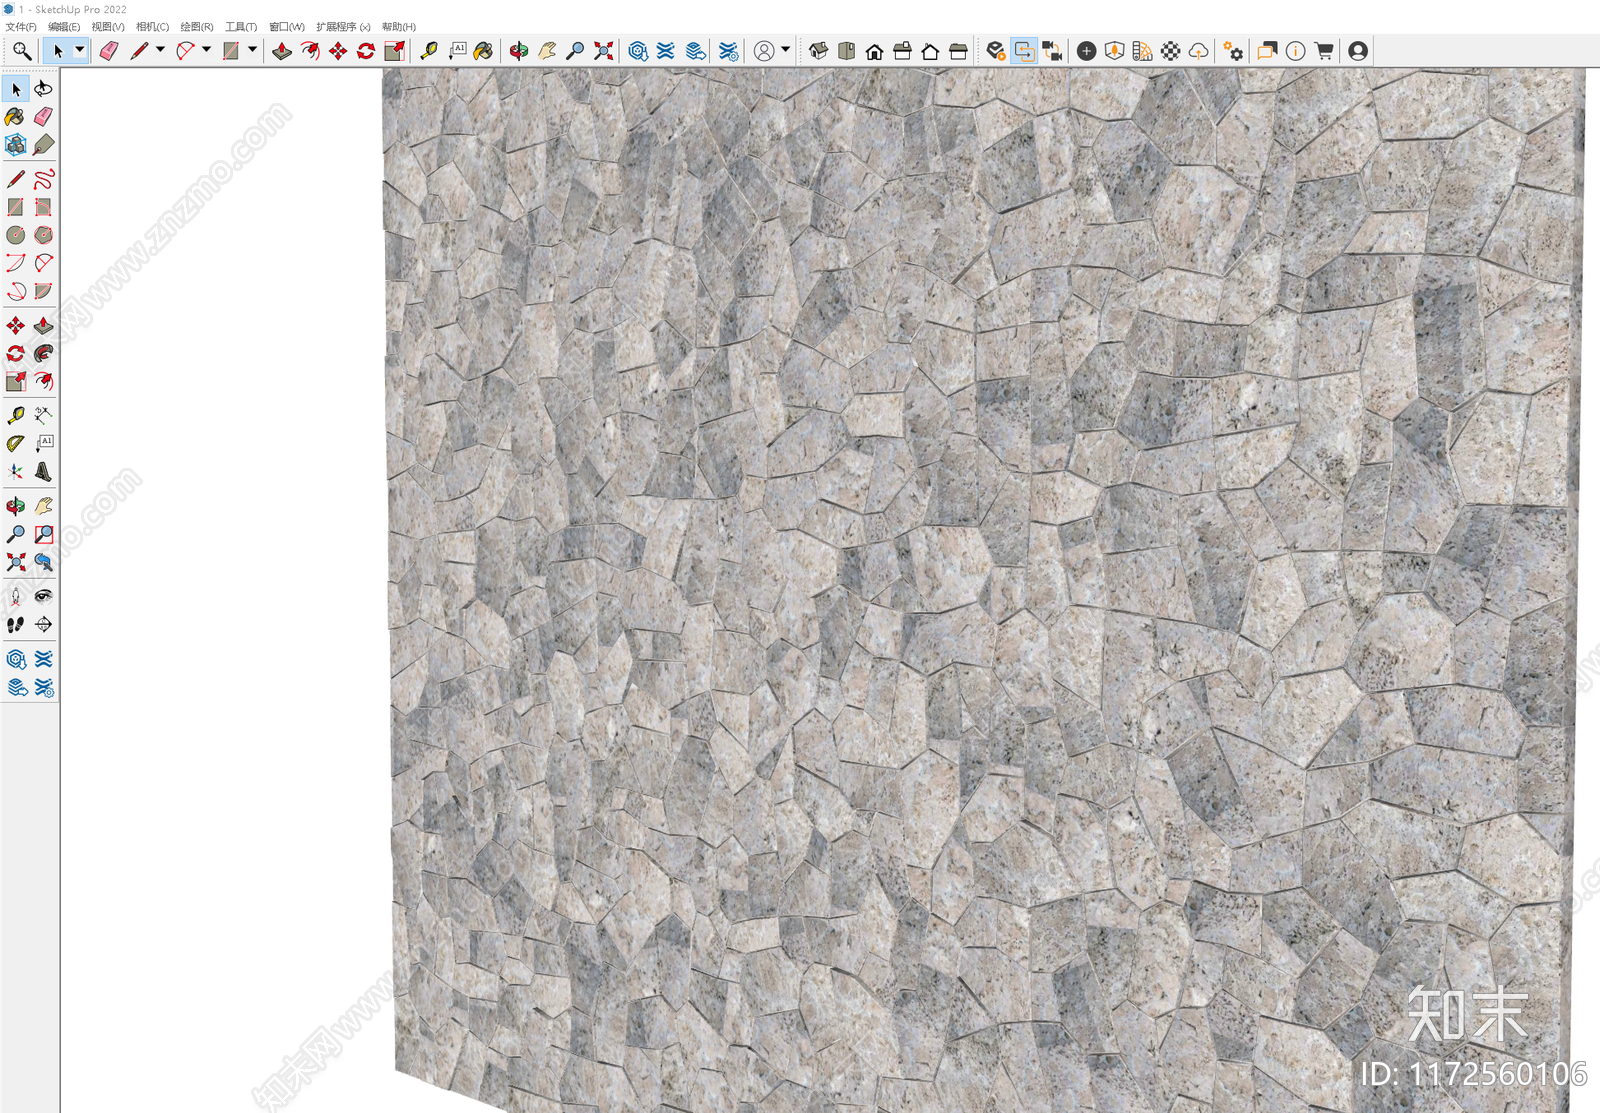Click the solid account profile icon

click(x=1358, y=51)
